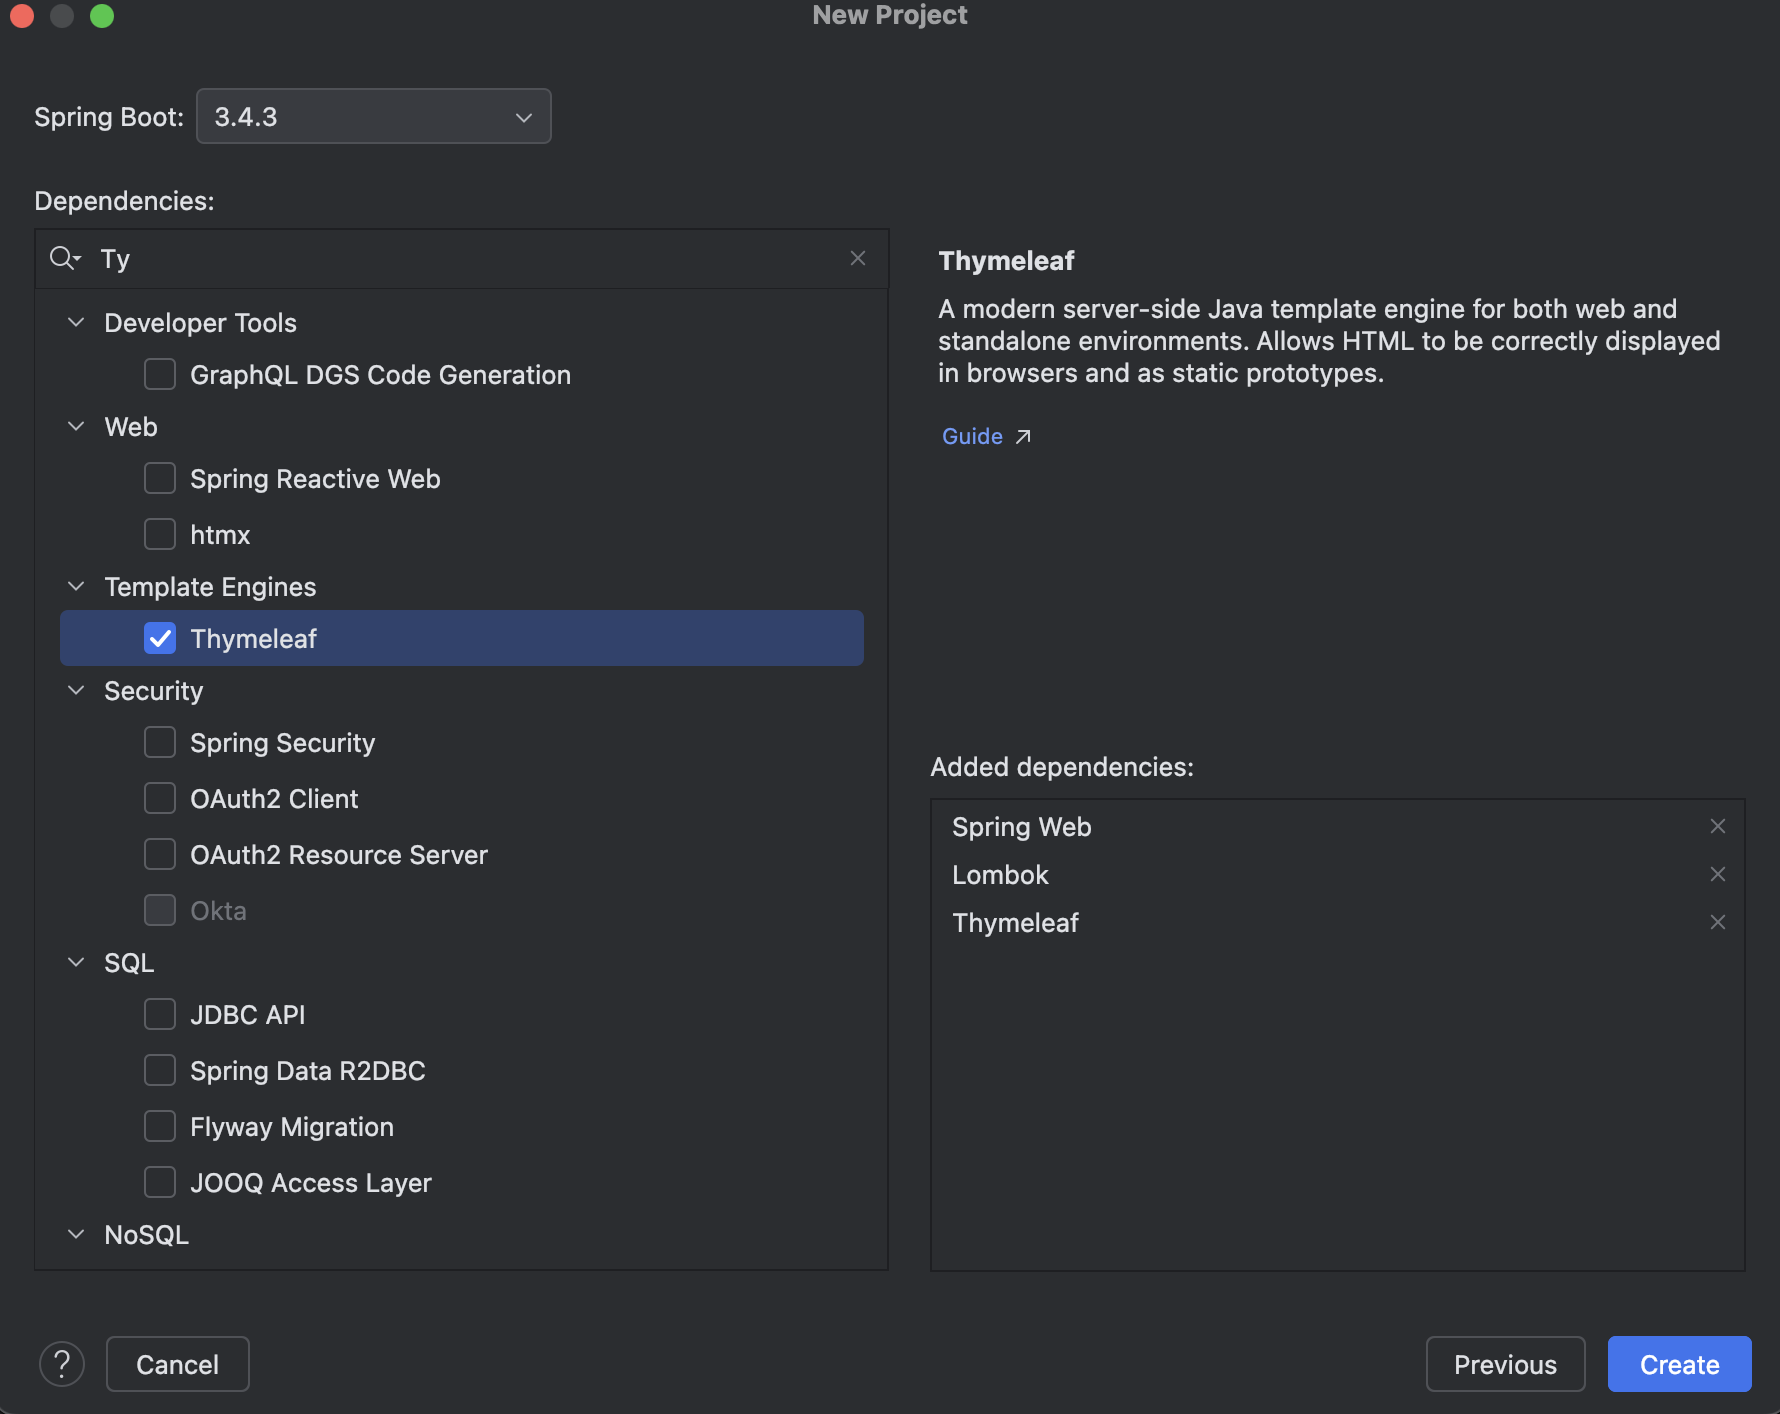The image size is (1780, 1414).
Task: Collapse the SQL category
Action: (76, 962)
